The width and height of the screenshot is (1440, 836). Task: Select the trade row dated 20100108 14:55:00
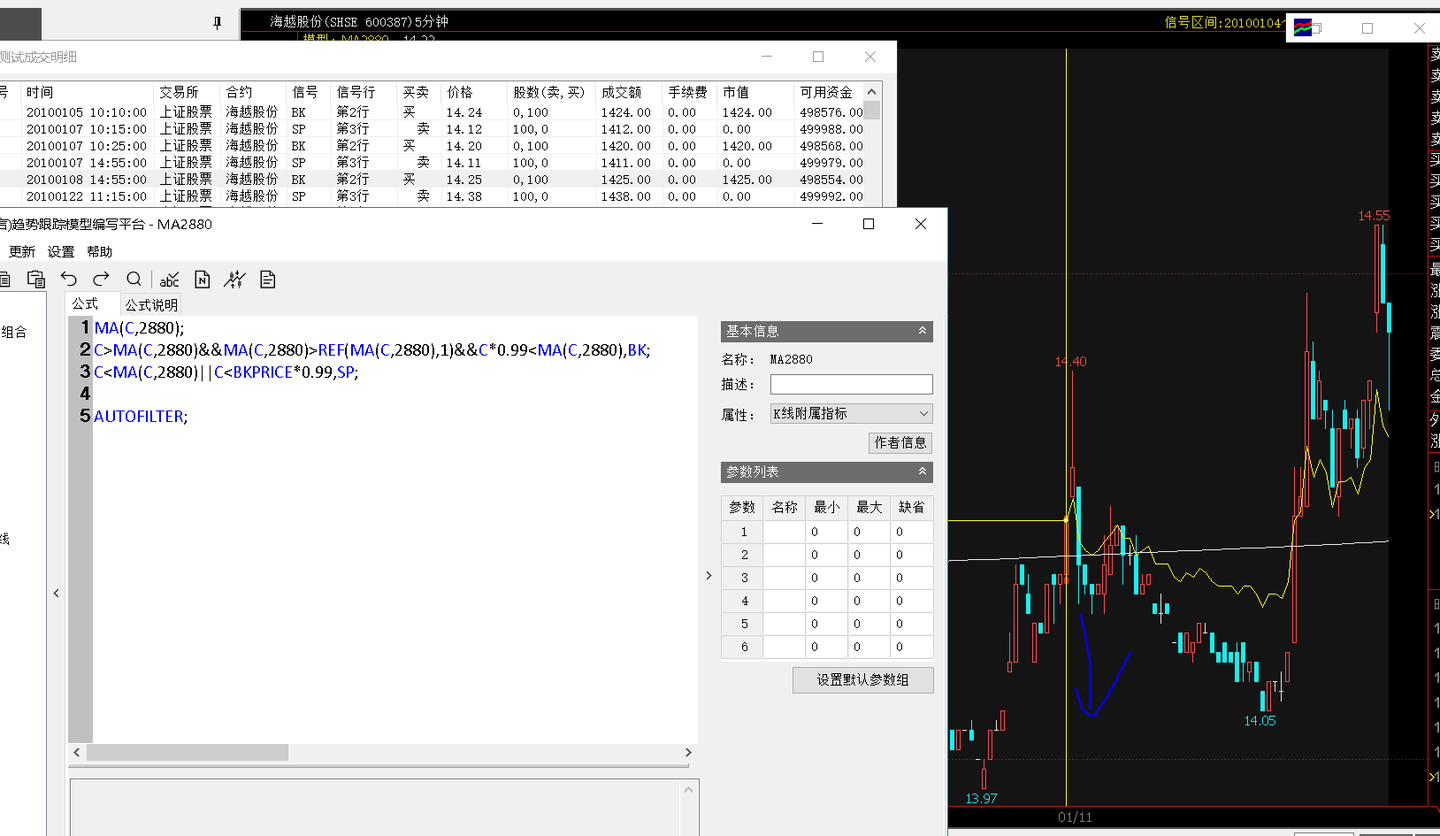point(431,180)
